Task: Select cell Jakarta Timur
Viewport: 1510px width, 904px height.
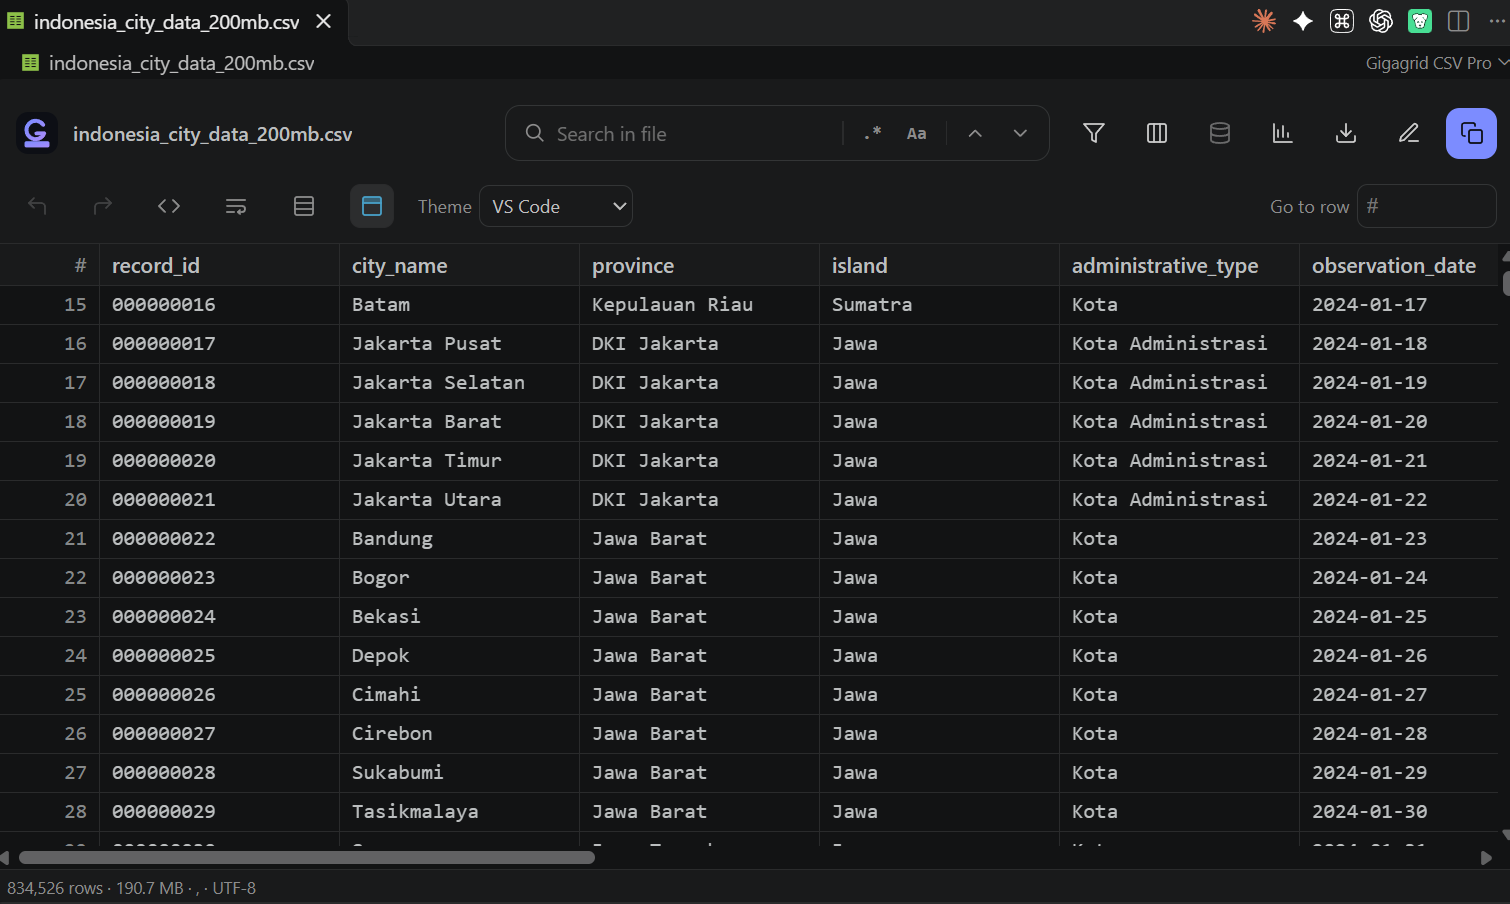Action: coord(459,460)
